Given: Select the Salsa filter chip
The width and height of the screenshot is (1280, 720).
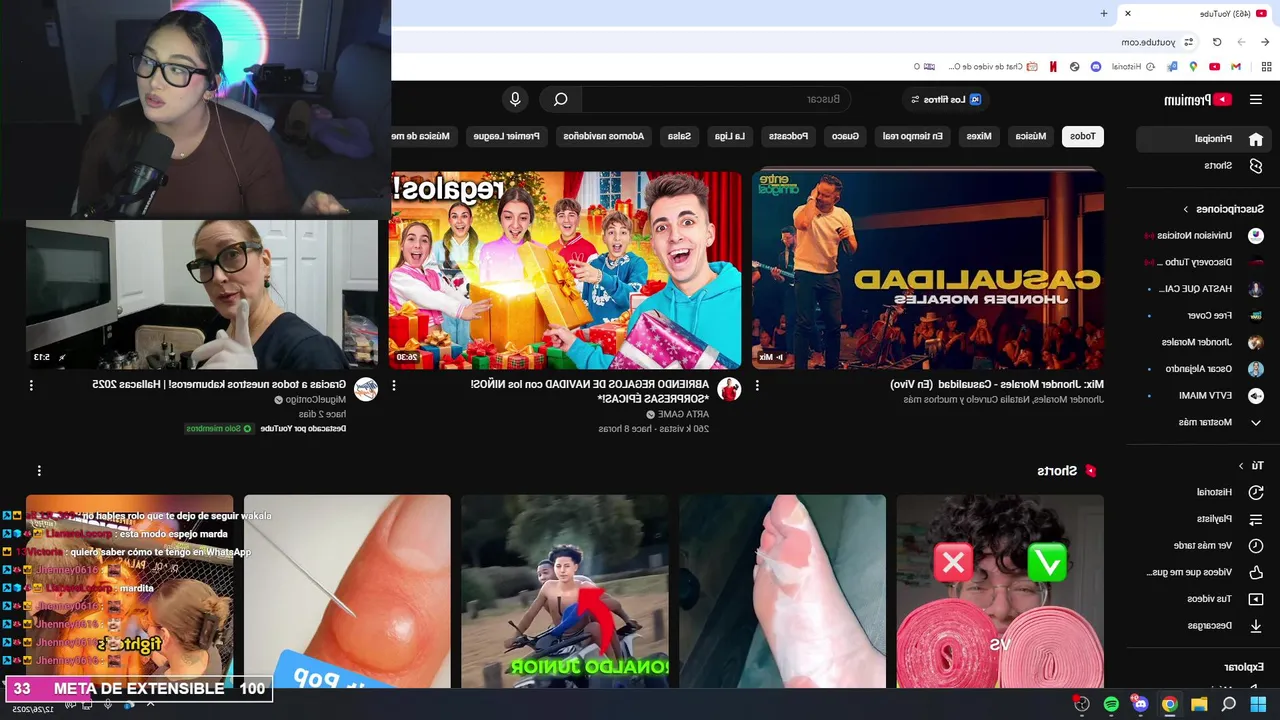Looking at the screenshot, I should (679, 136).
